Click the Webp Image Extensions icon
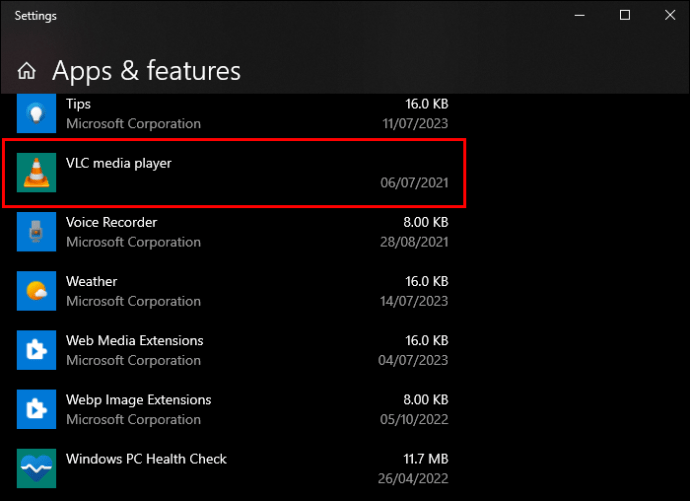The image size is (690, 501). 37,409
